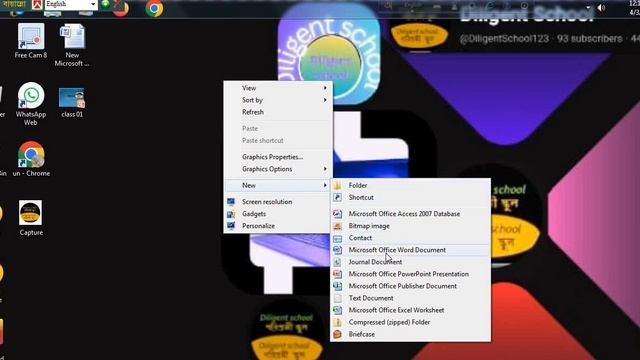Screen dimensions: 640x360
Task: Click the Screen resolution monitor icon
Action: click(x=231, y=202)
